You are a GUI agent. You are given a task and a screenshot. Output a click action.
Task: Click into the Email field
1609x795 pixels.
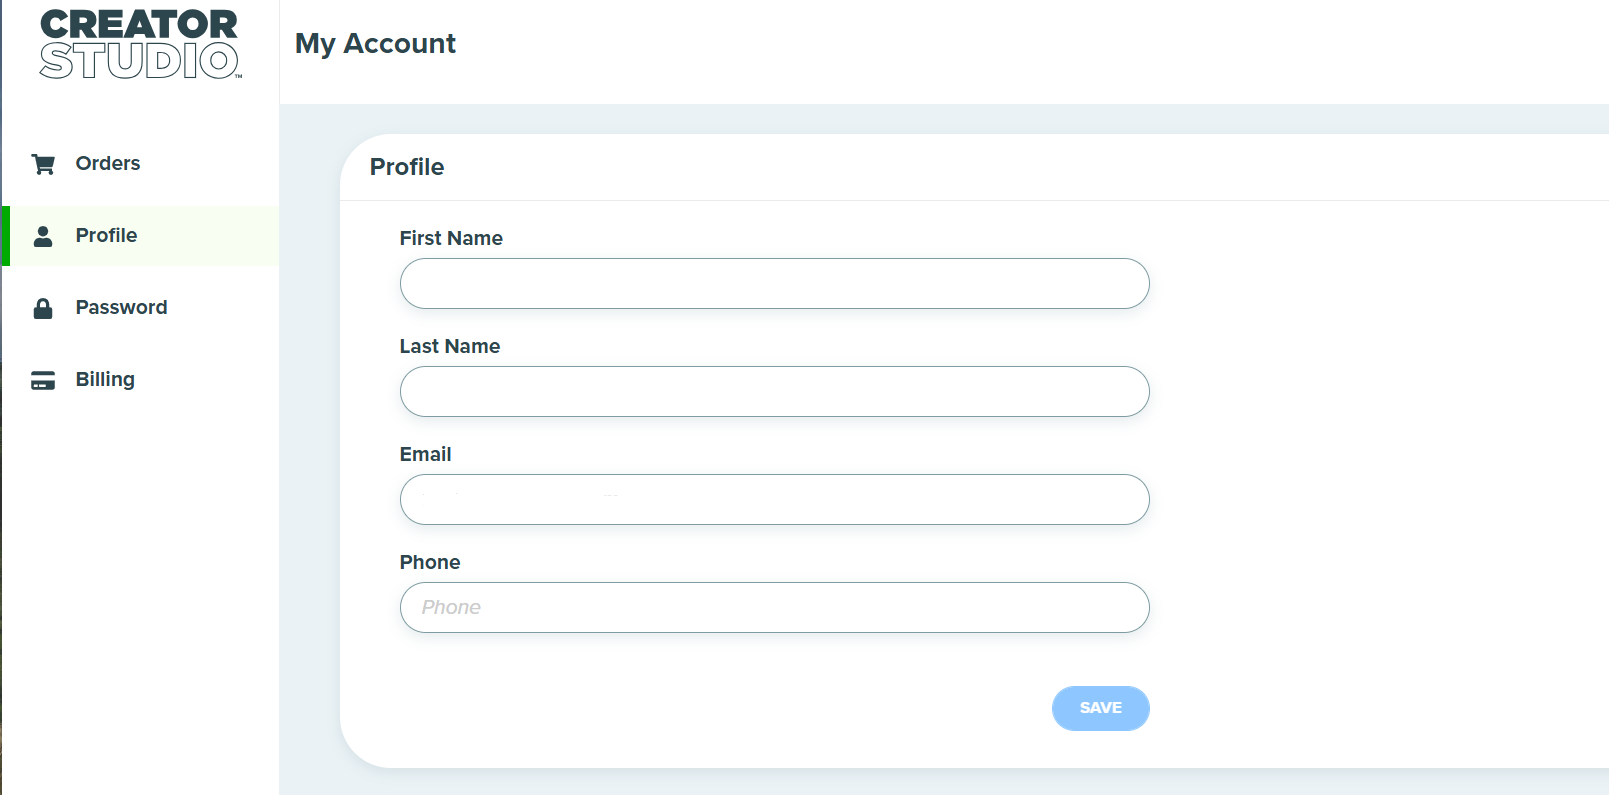click(x=774, y=499)
